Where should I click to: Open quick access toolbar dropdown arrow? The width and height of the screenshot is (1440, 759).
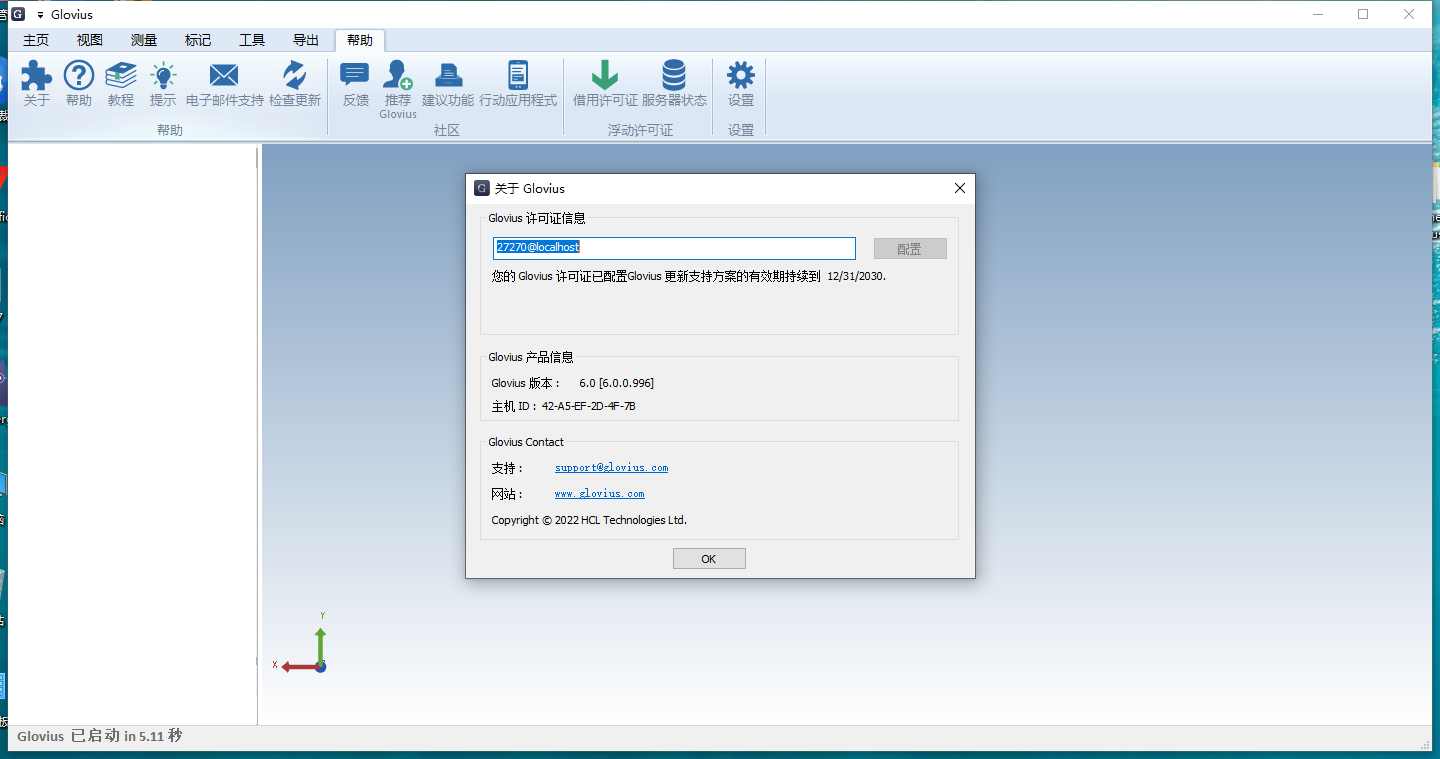pyautogui.click(x=40, y=15)
